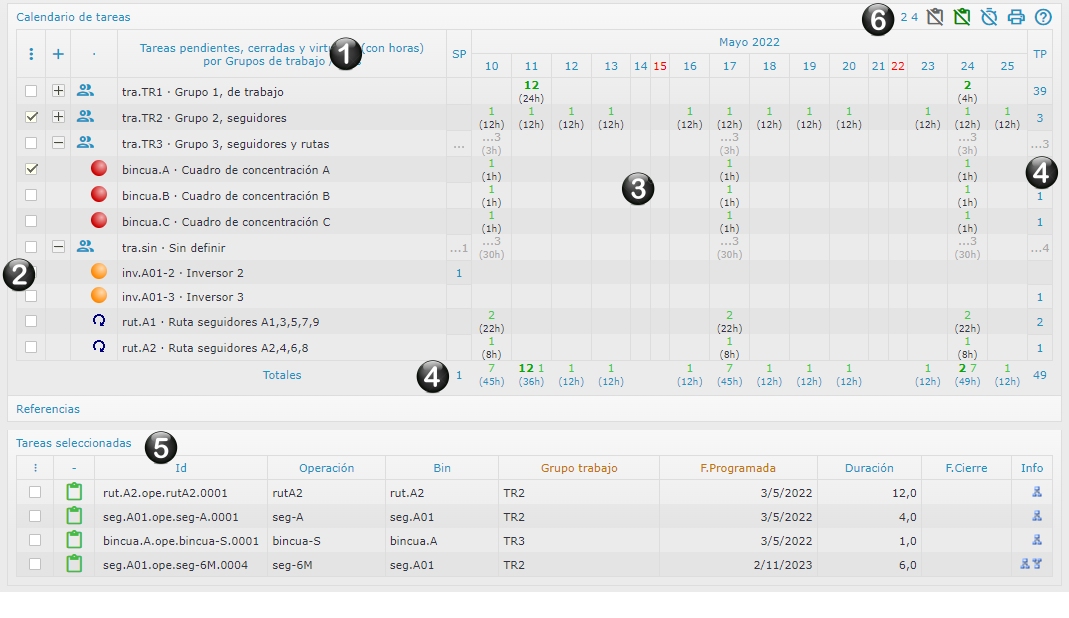
Task: Collapse the tra.TR3 Grupo 3 row
Action: tap(58, 143)
